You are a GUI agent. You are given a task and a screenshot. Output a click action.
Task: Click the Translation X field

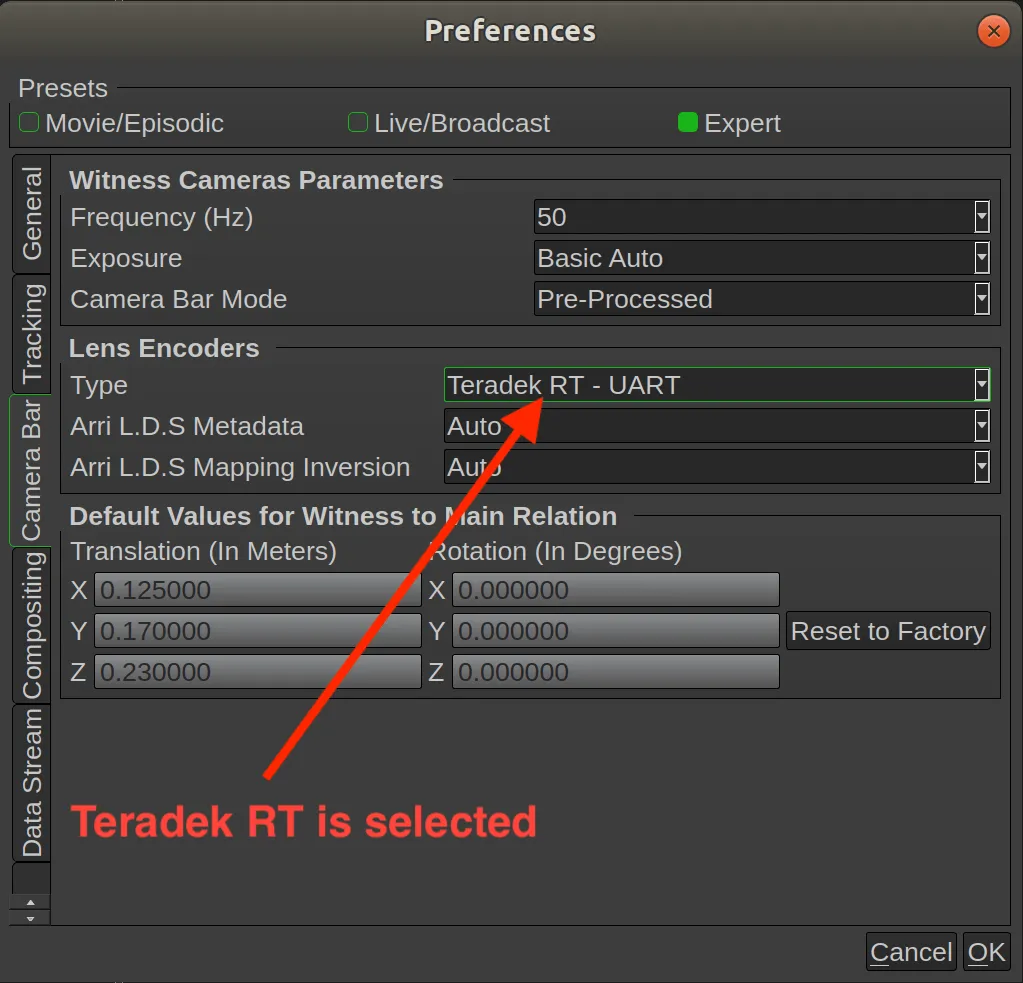coord(258,590)
